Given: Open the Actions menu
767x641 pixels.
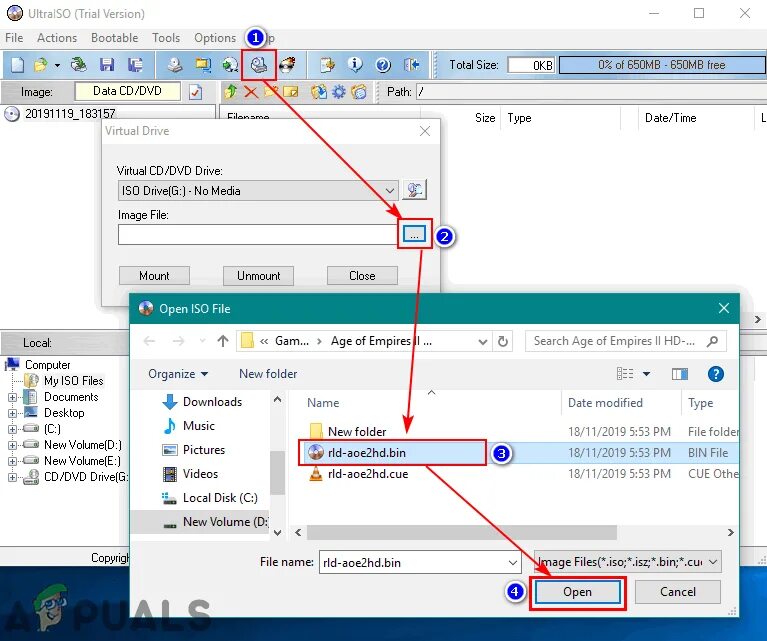Looking at the screenshot, I should [57, 38].
